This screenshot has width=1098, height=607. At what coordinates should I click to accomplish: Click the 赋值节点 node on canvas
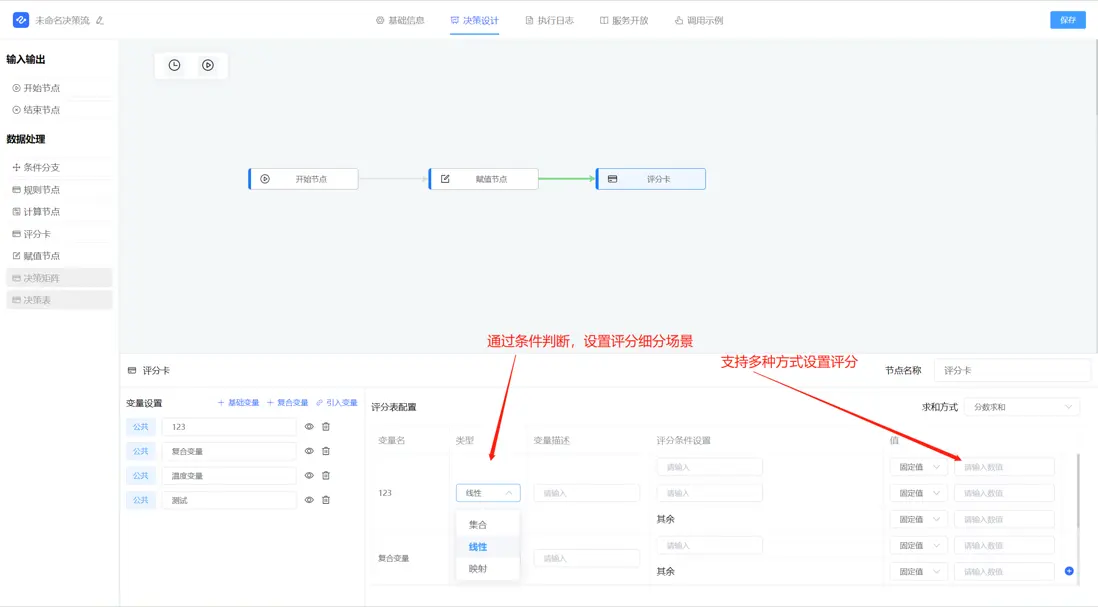click(x=483, y=179)
